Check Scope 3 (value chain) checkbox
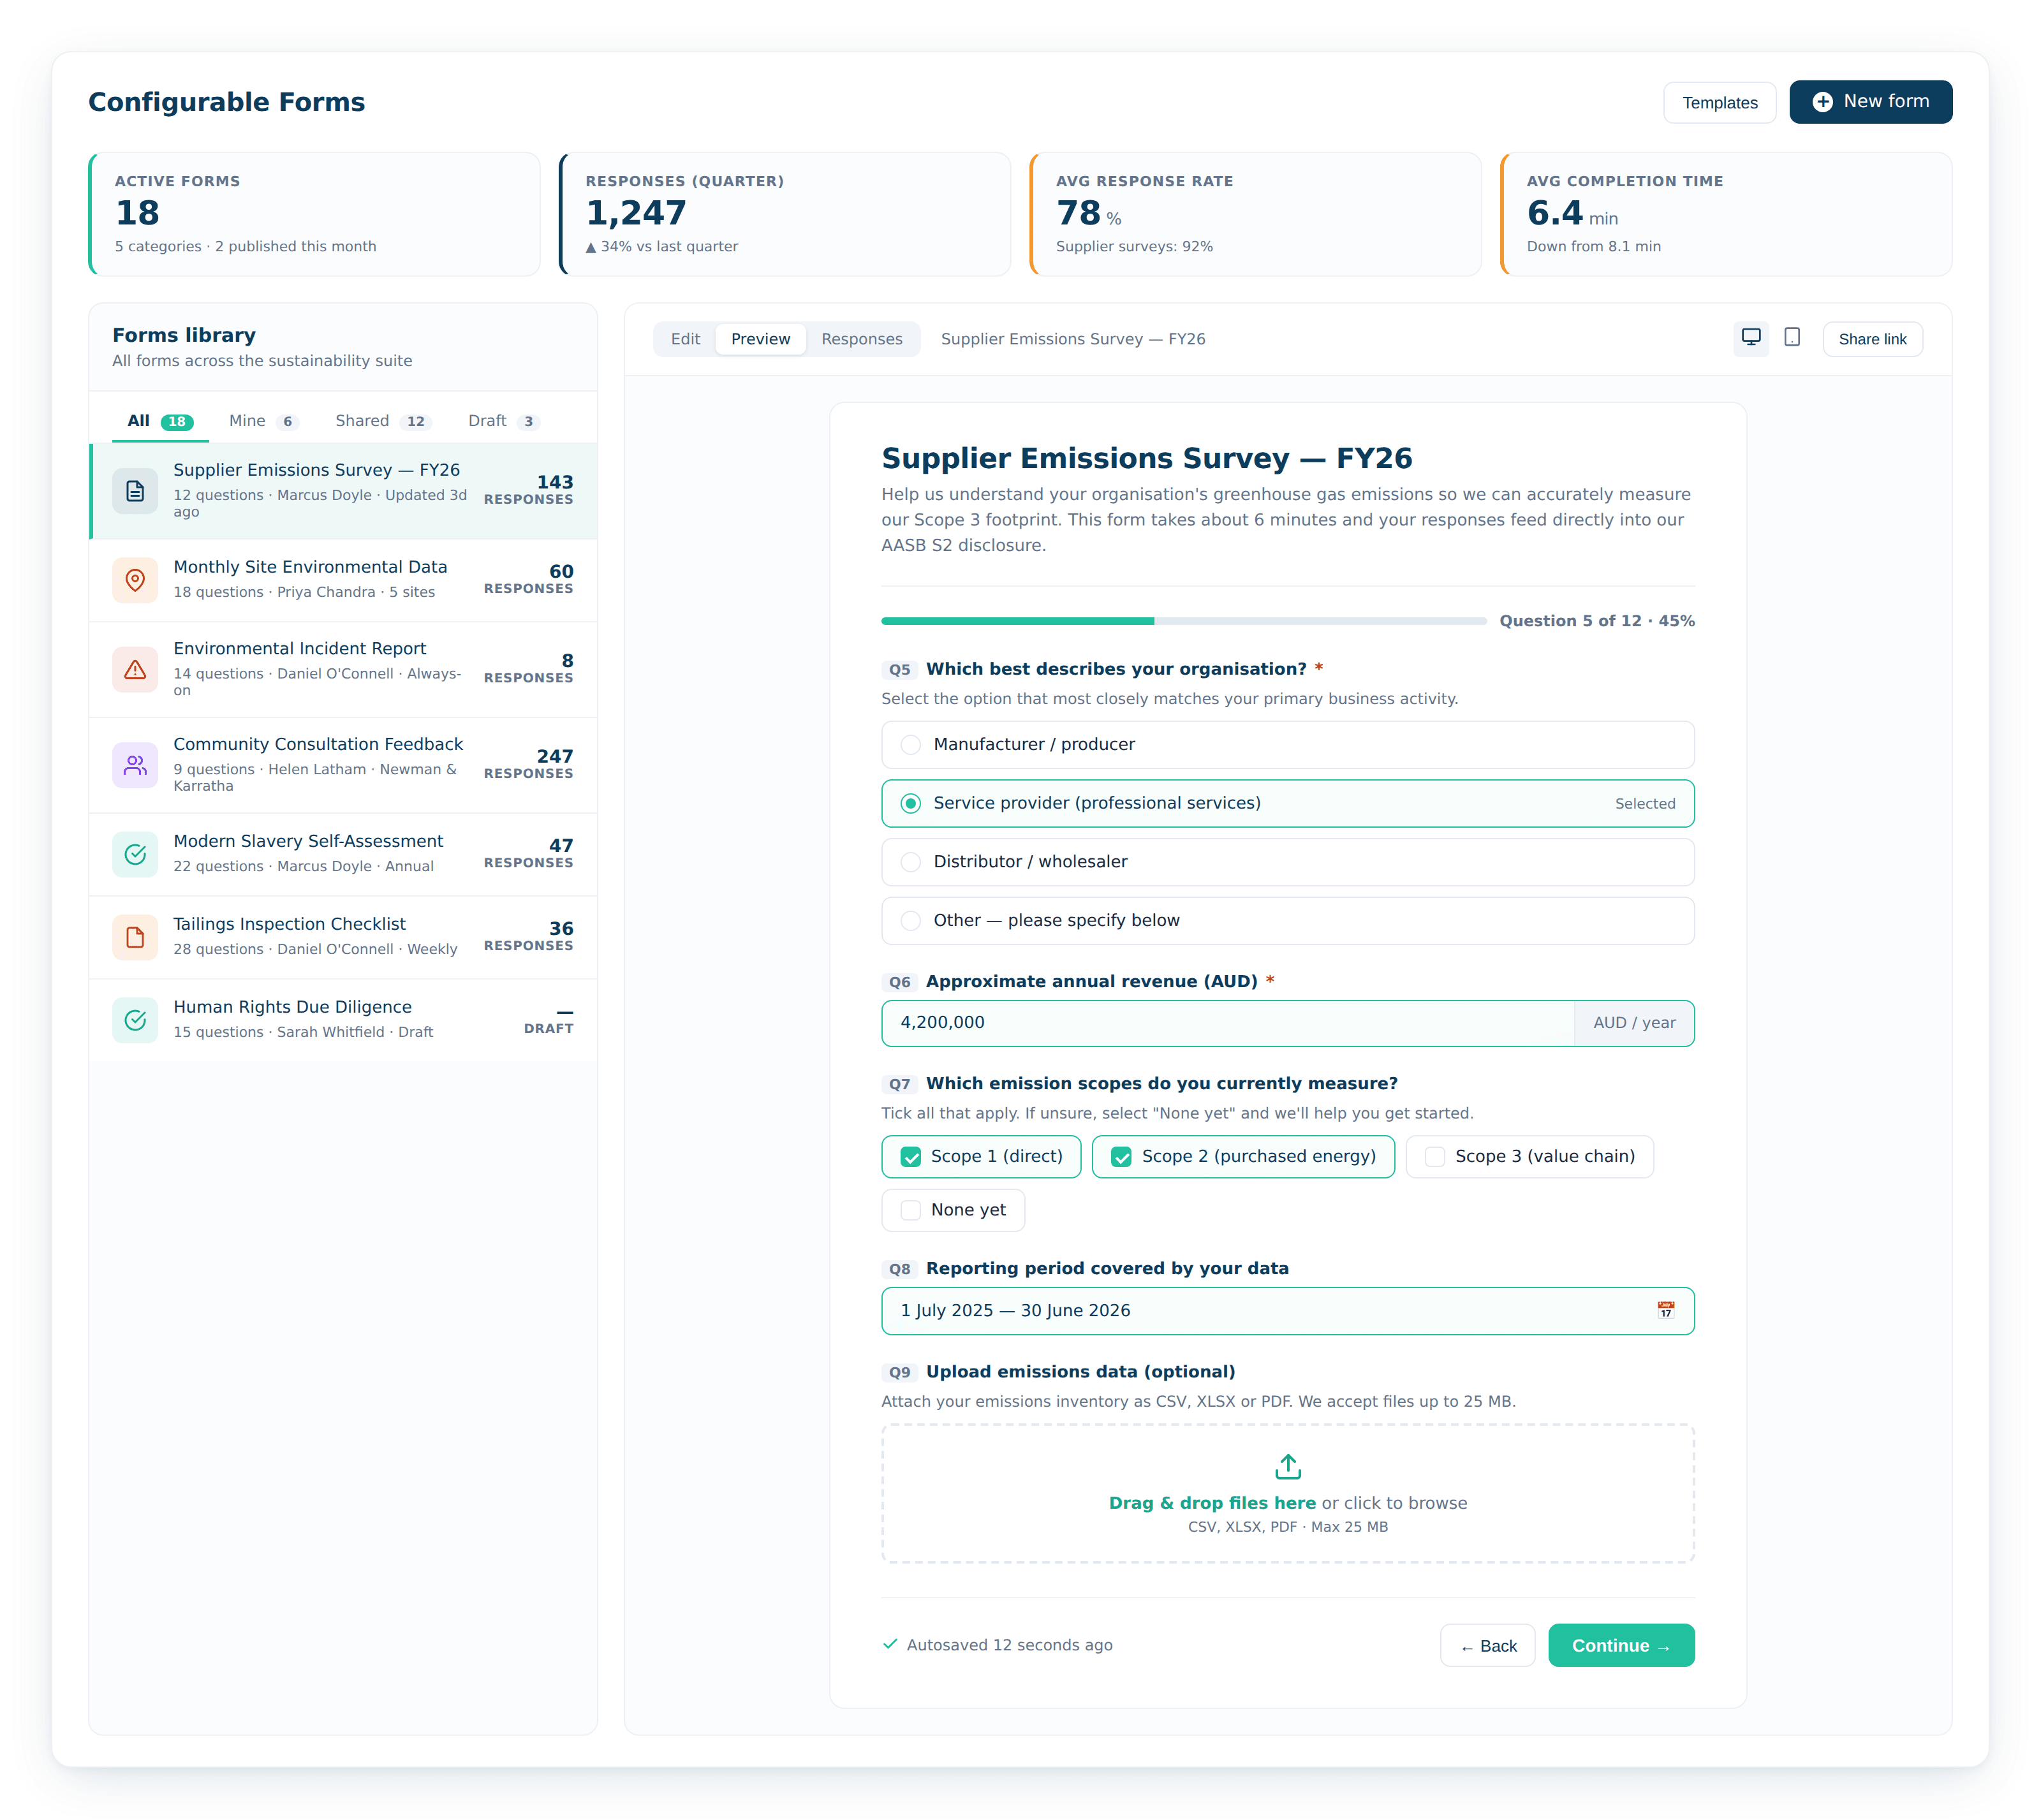Screen dimensions: 2041x1820 [1434, 1157]
